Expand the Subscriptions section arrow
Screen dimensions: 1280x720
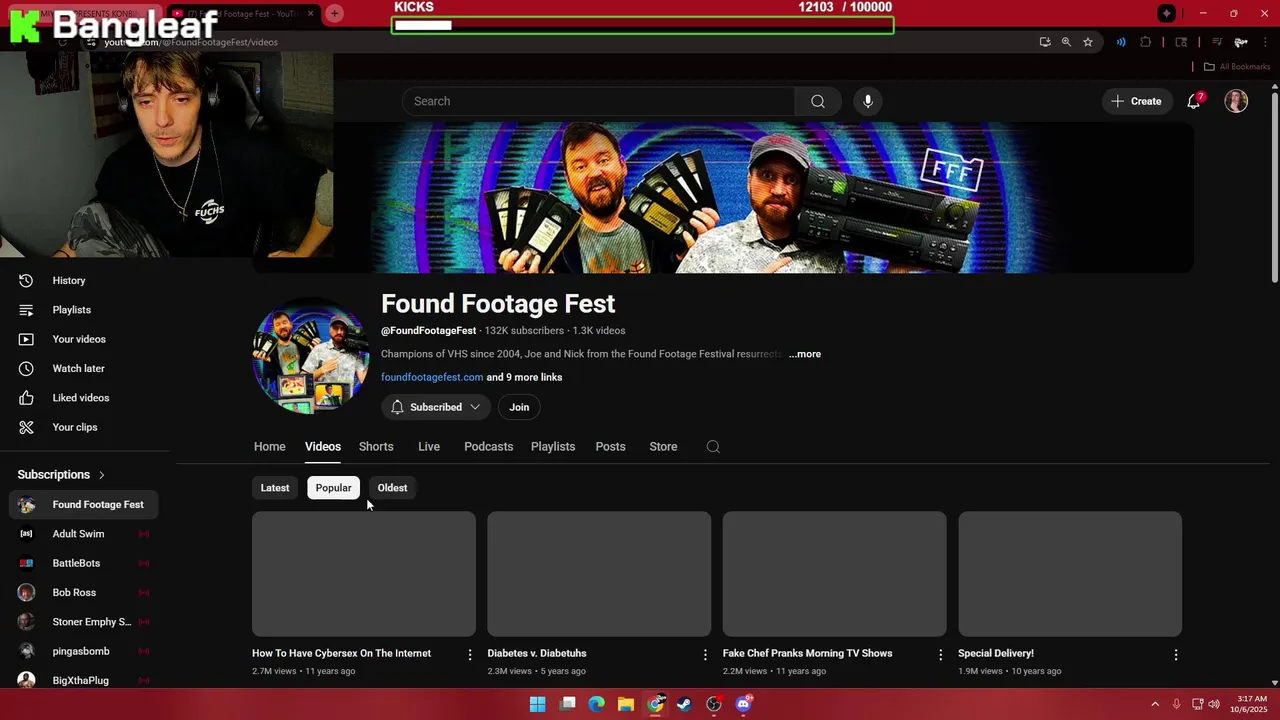pos(101,475)
